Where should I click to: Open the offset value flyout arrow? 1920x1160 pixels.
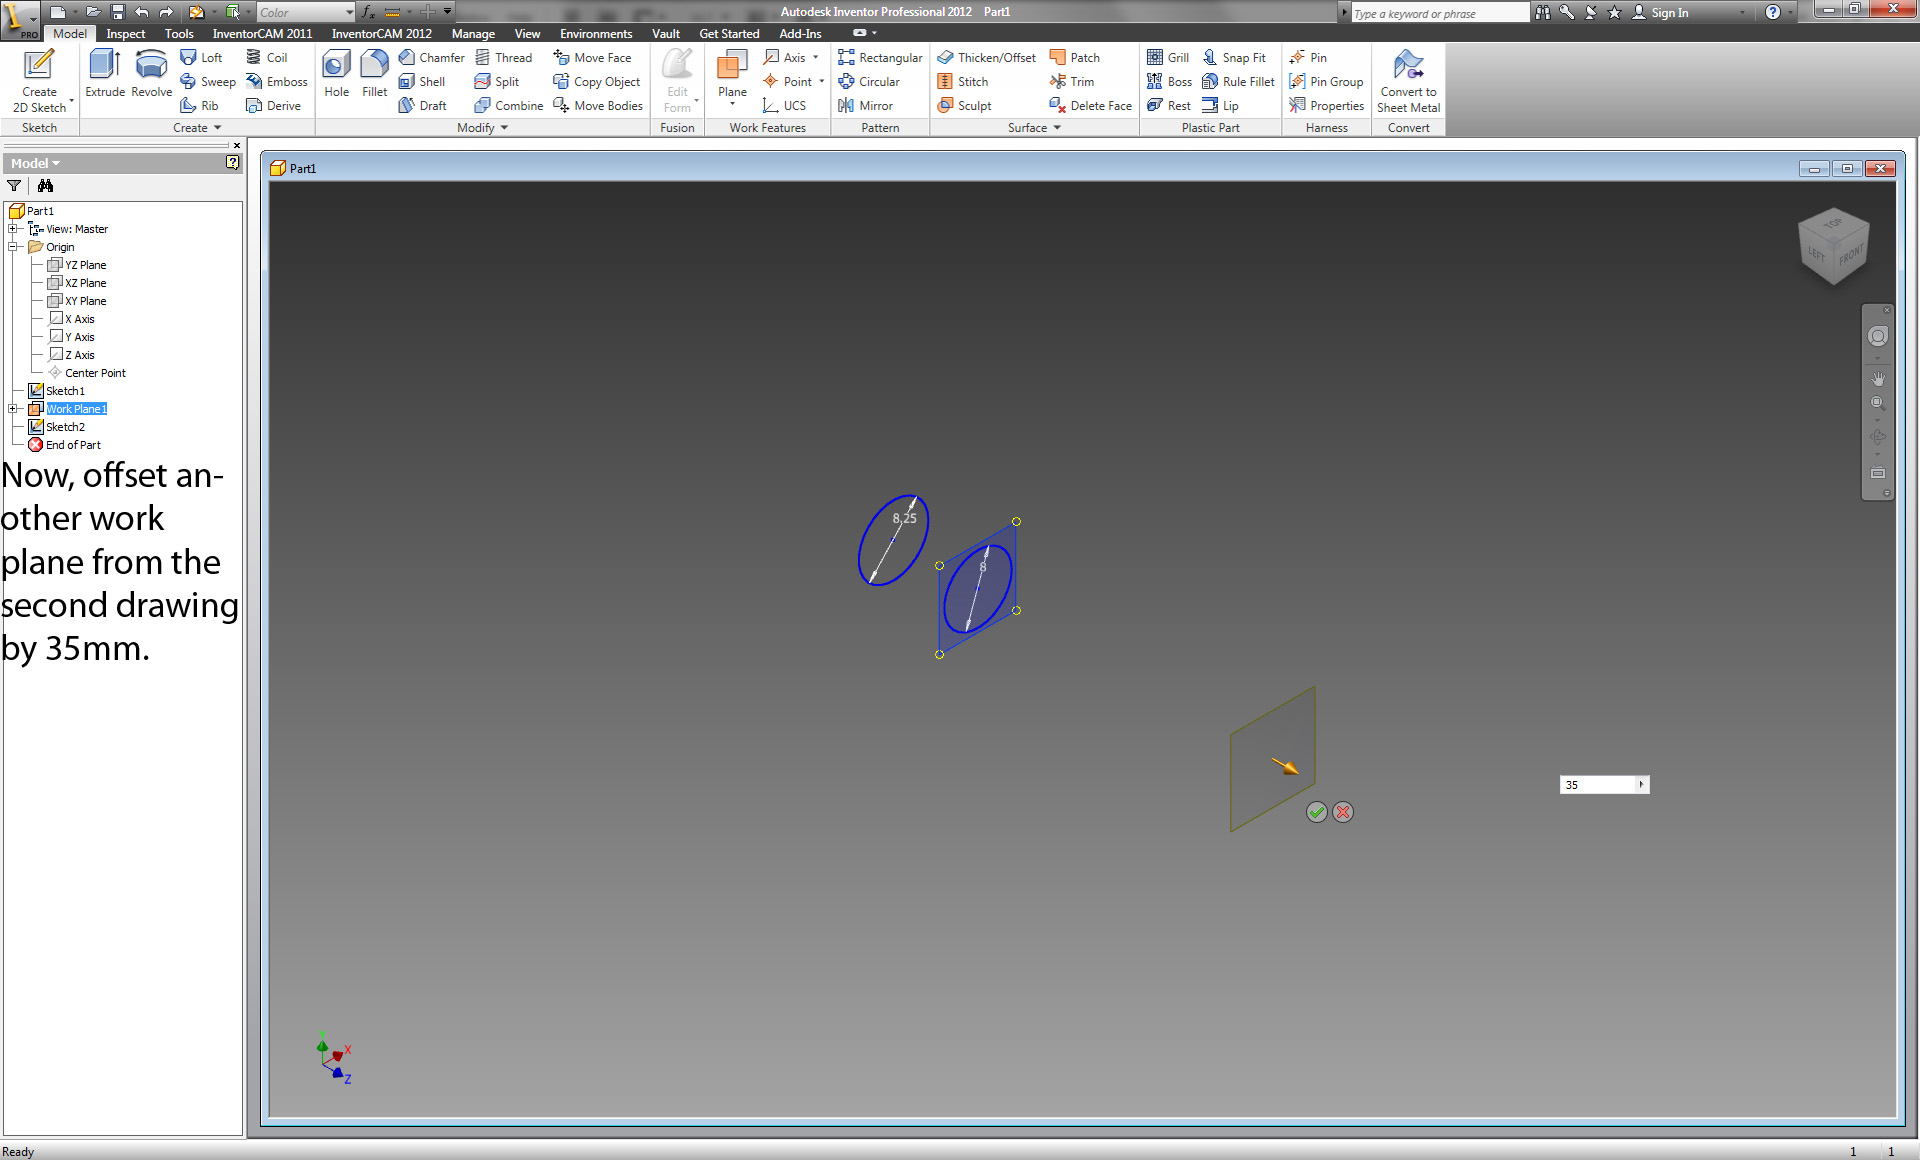tap(1642, 785)
